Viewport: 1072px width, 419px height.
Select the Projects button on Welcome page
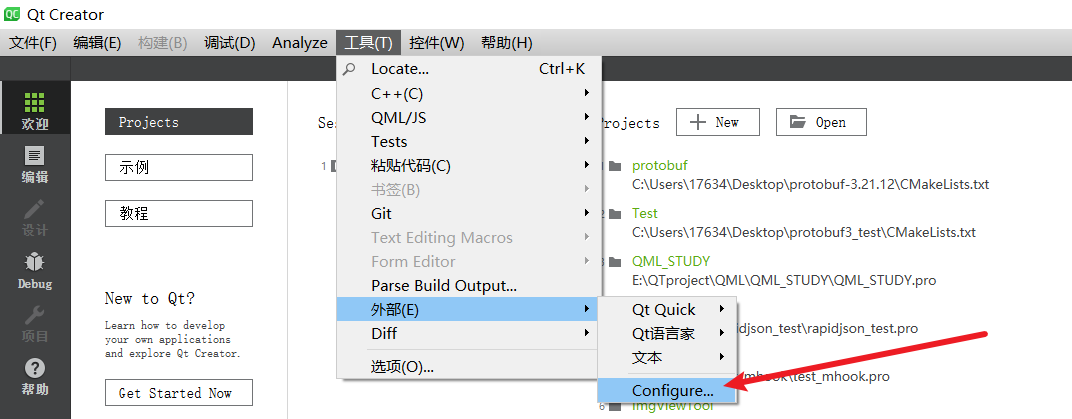[x=179, y=122]
